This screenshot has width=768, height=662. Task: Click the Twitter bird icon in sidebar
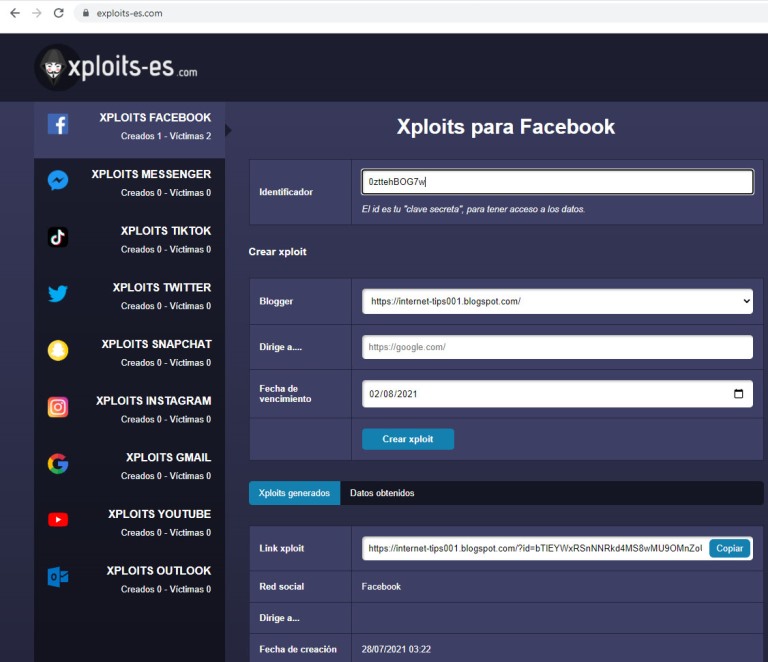(58, 294)
